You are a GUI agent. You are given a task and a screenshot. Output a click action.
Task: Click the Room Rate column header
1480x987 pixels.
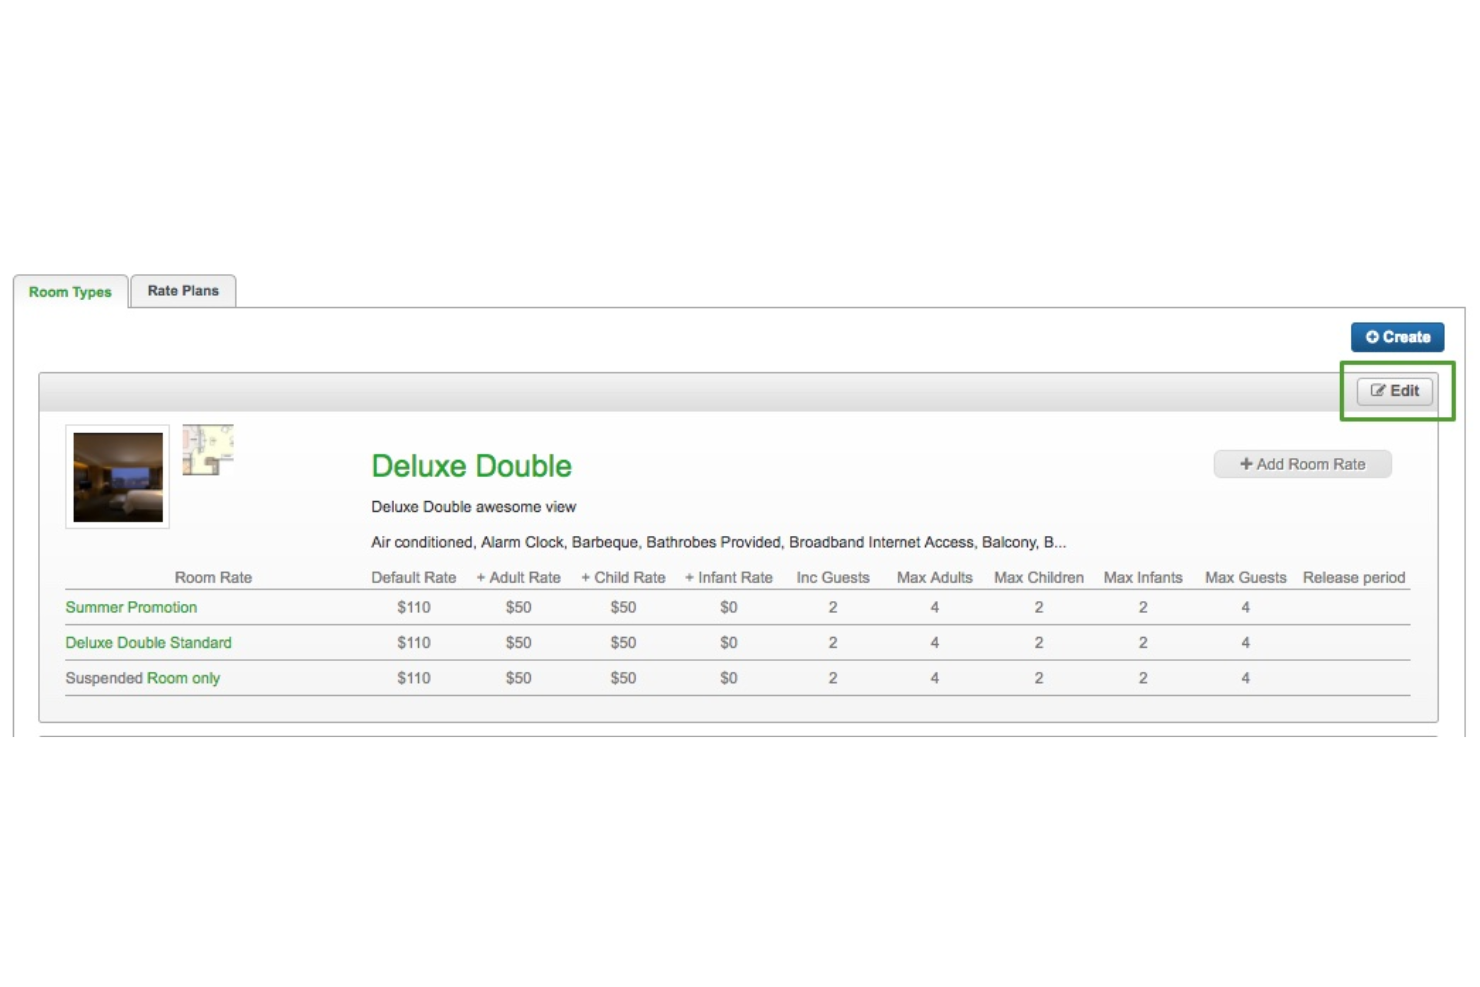point(213,578)
